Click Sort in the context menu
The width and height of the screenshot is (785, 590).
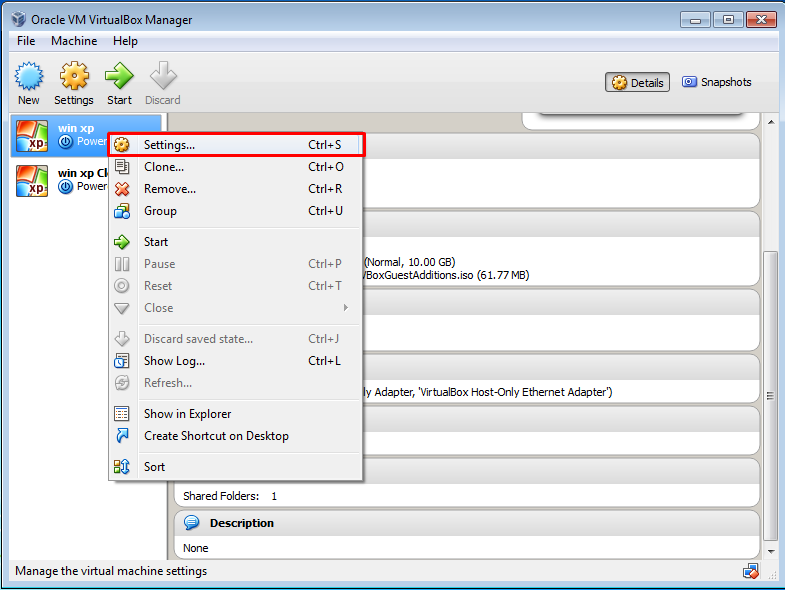coord(235,467)
